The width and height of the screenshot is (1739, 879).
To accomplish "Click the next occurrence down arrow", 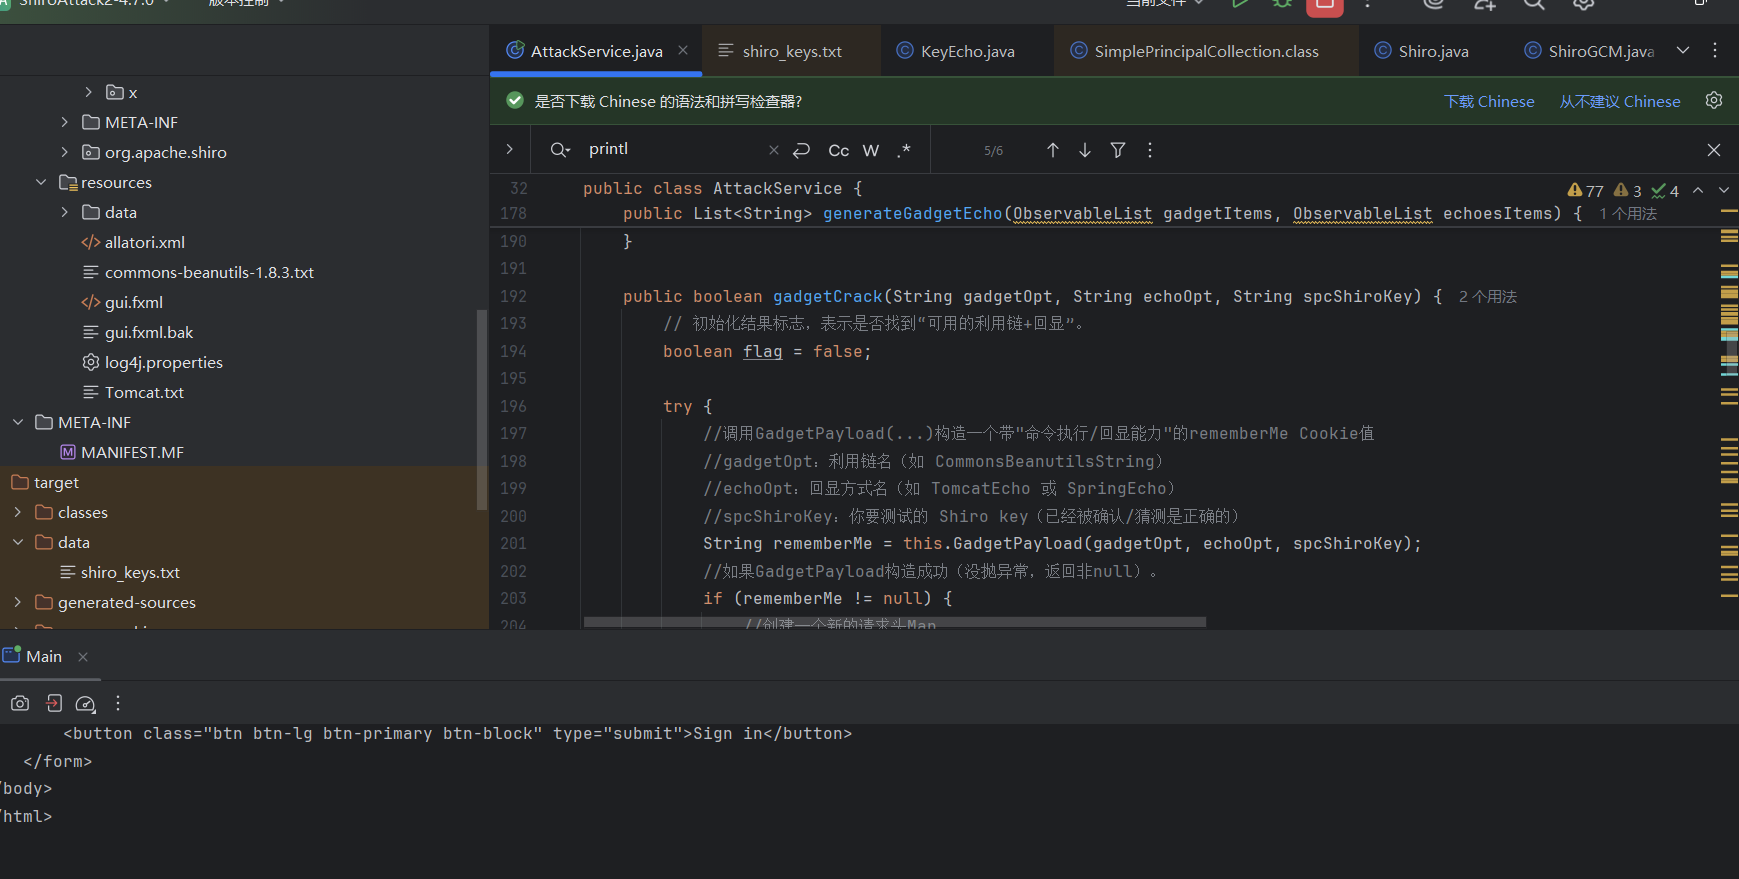I will (x=1084, y=150).
